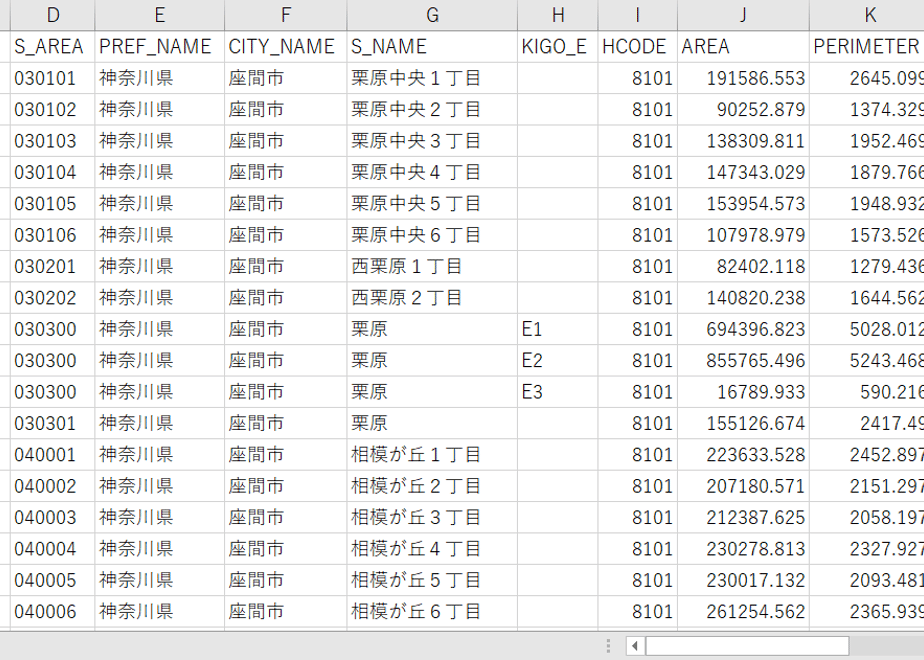Select column D header

52,15
